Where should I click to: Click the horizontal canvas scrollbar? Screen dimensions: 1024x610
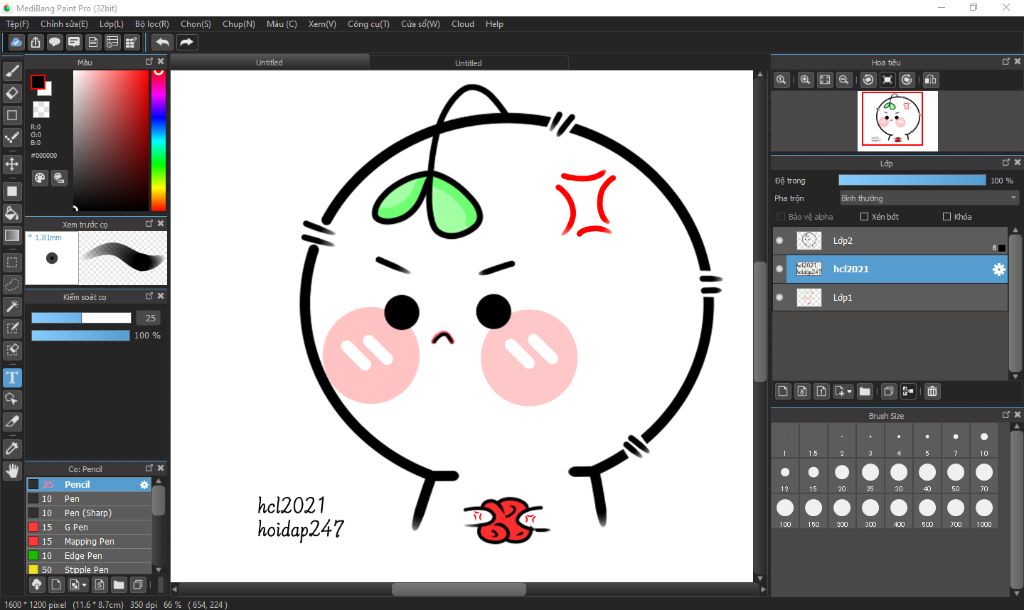click(458, 589)
